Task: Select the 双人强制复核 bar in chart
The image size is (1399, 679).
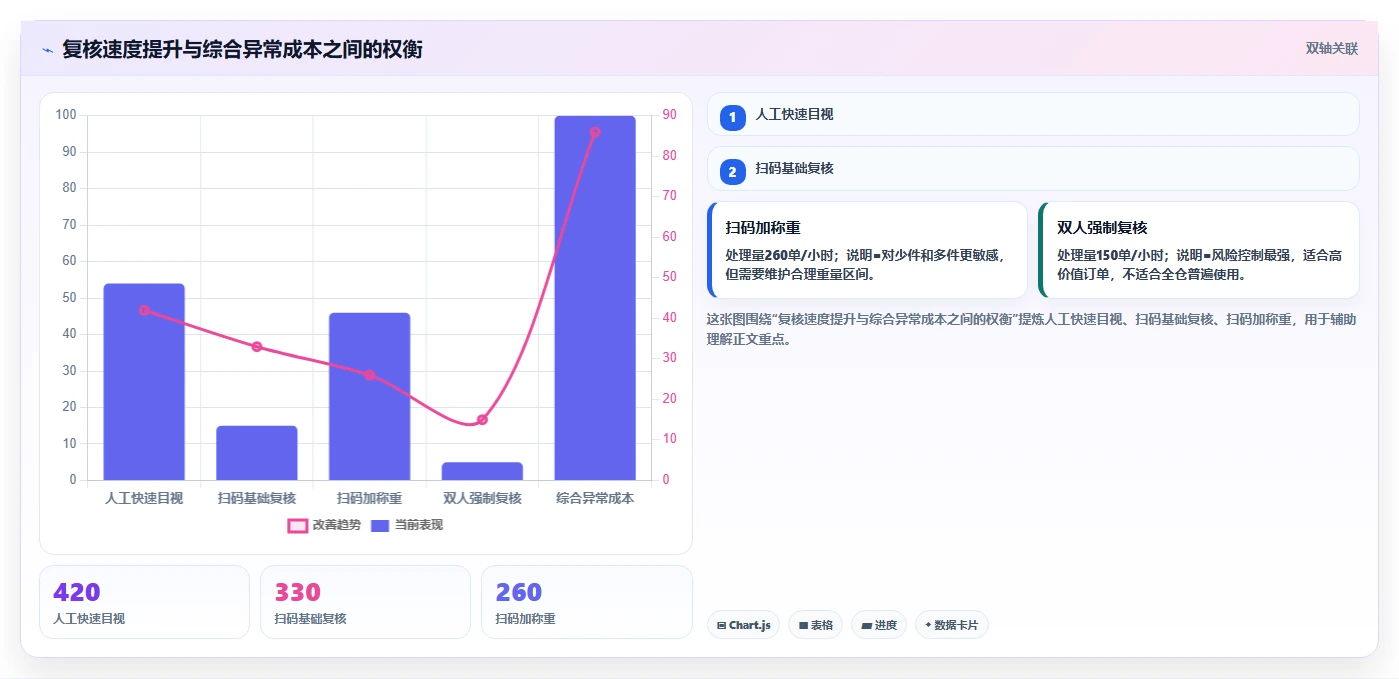Action: [x=482, y=471]
